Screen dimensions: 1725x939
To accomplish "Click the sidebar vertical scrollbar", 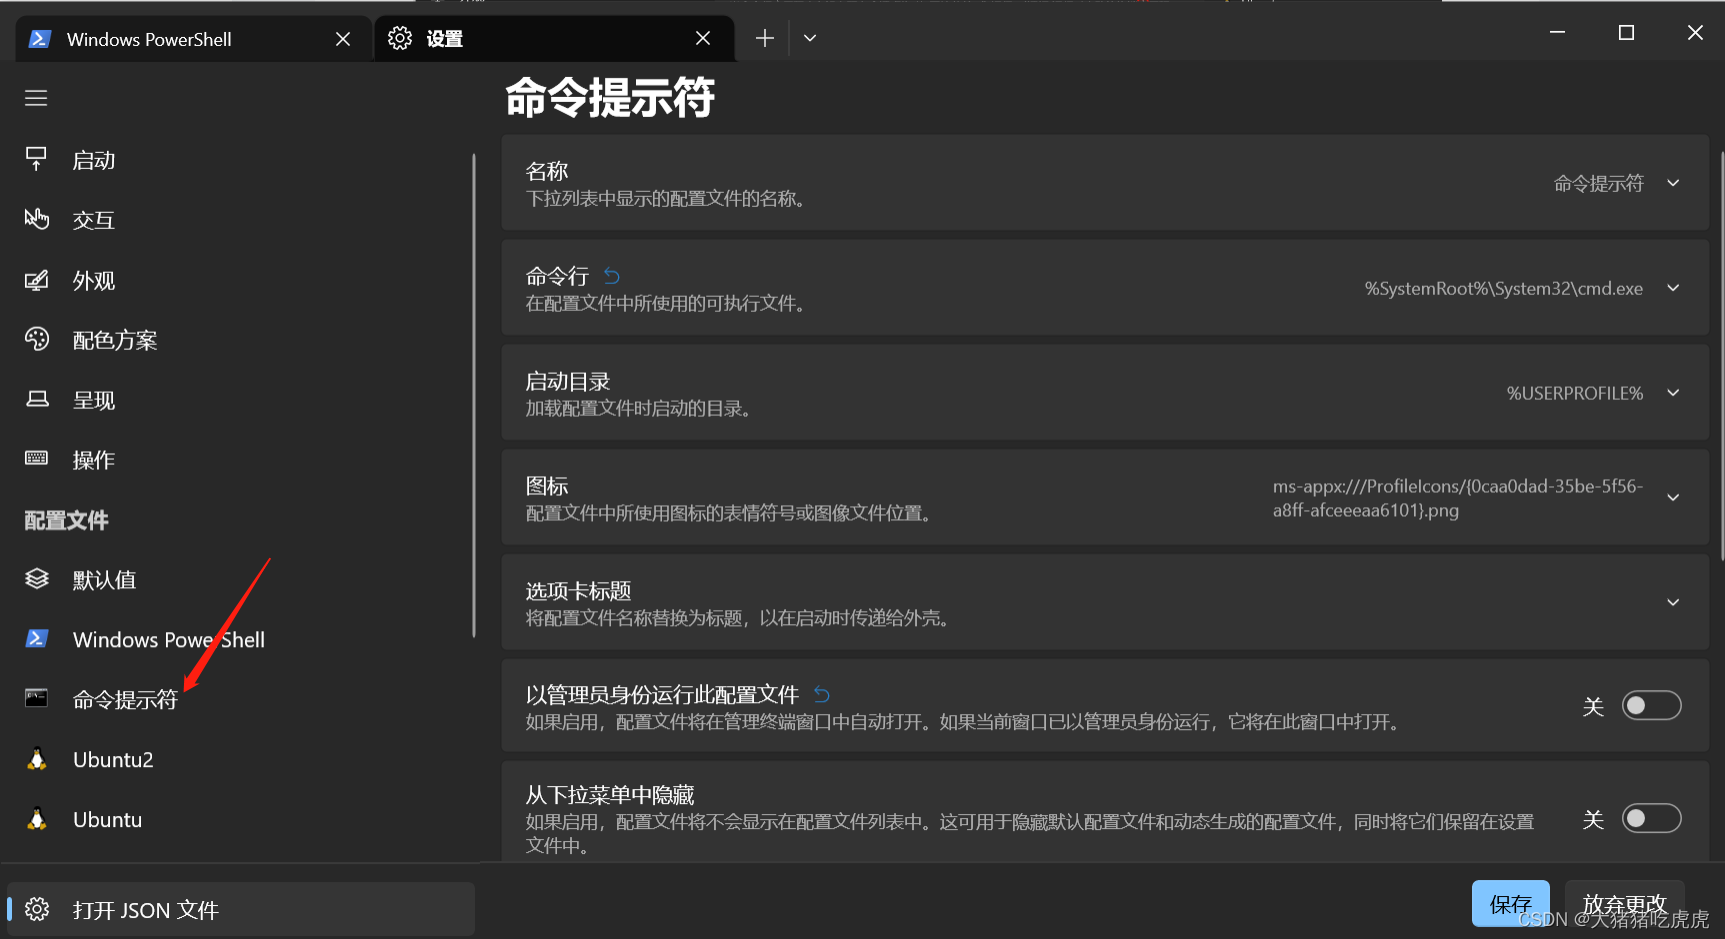I will click(474, 395).
